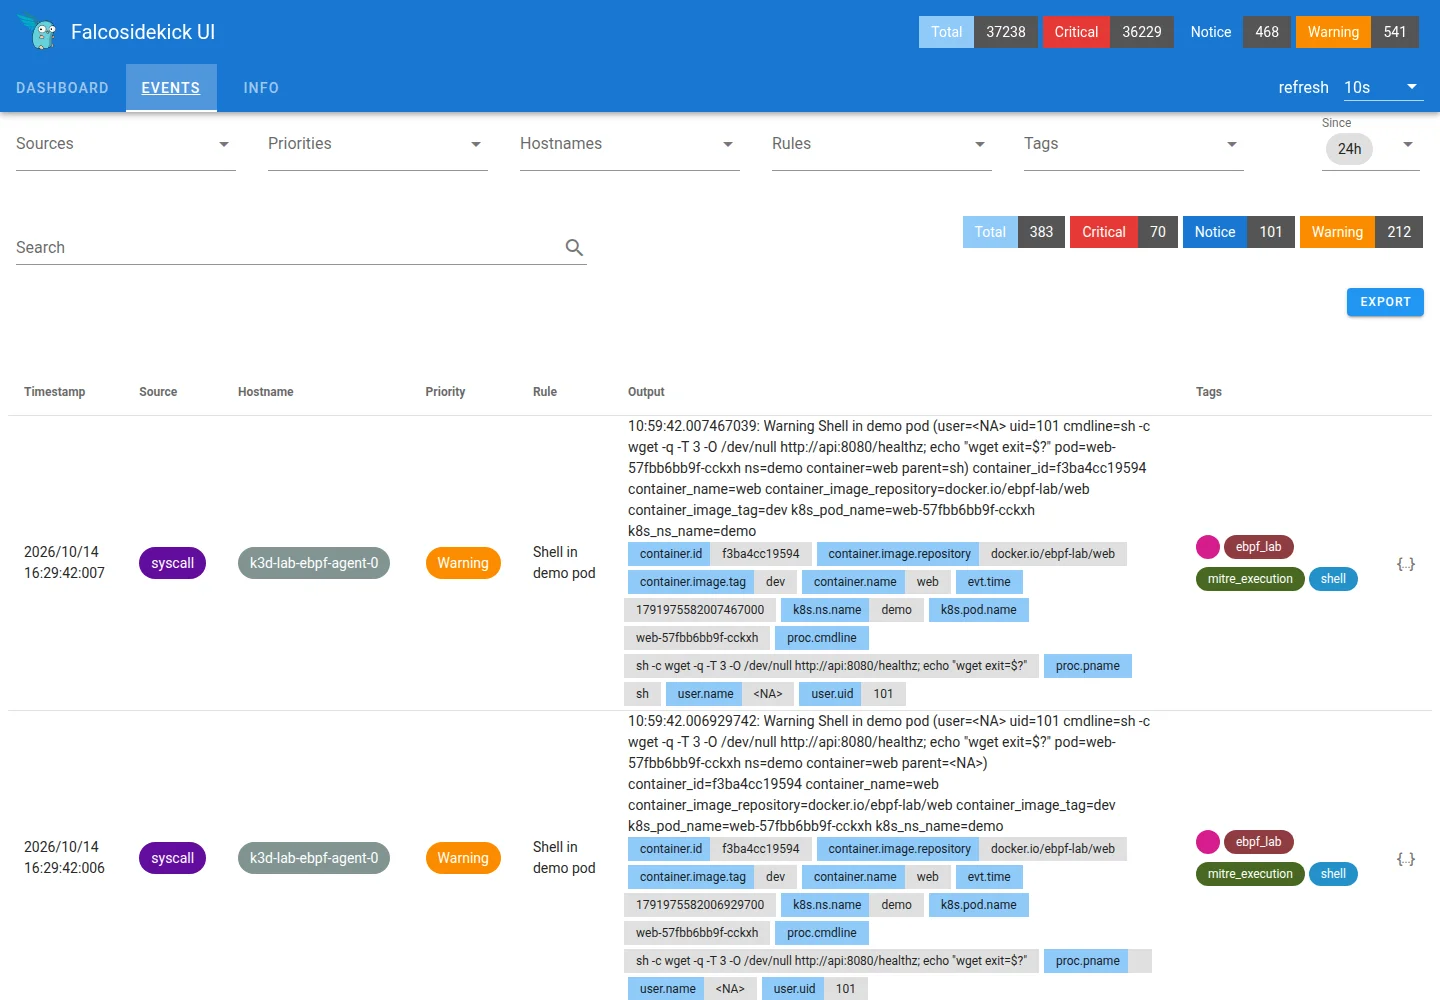Click the Notice 468 counter in header
Image resolution: width=1440 pixels, height=1000 pixels.
coord(1235,32)
